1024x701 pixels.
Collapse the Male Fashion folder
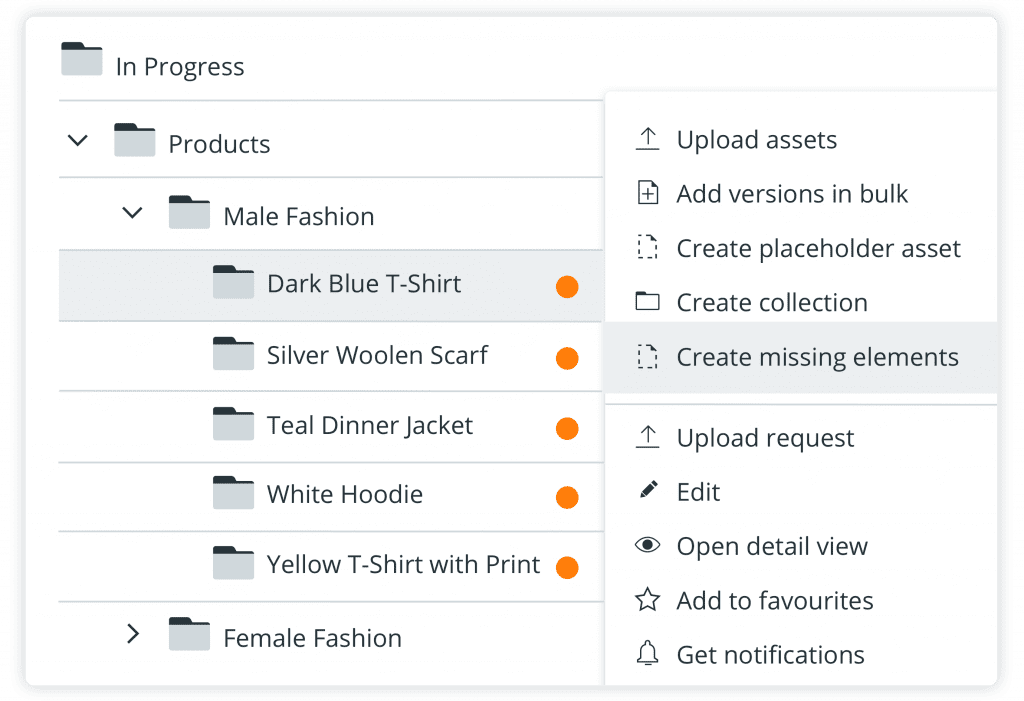pos(132,213)
